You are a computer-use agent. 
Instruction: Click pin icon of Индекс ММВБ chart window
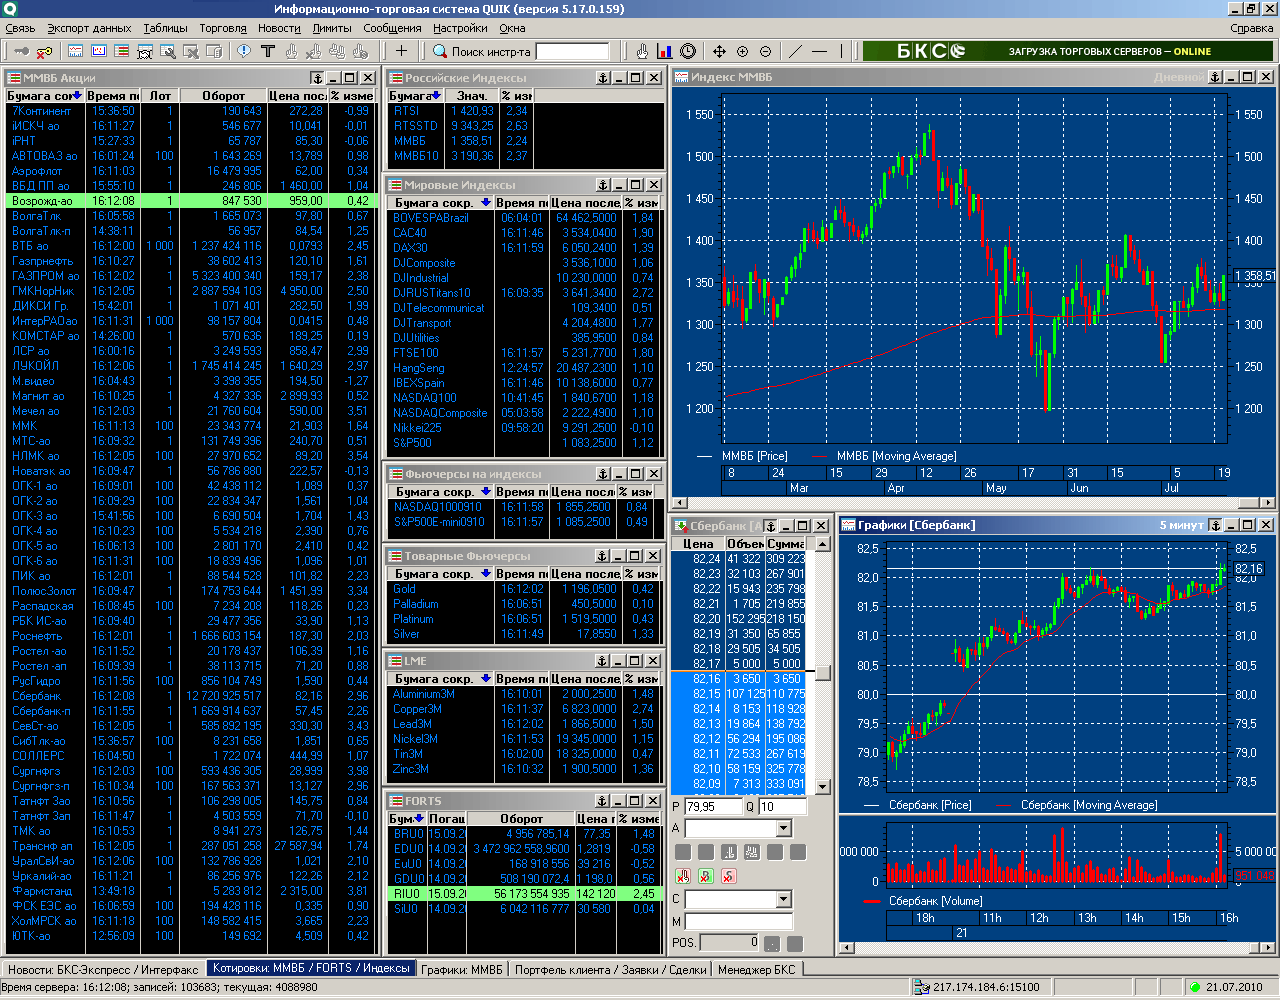1215,77
